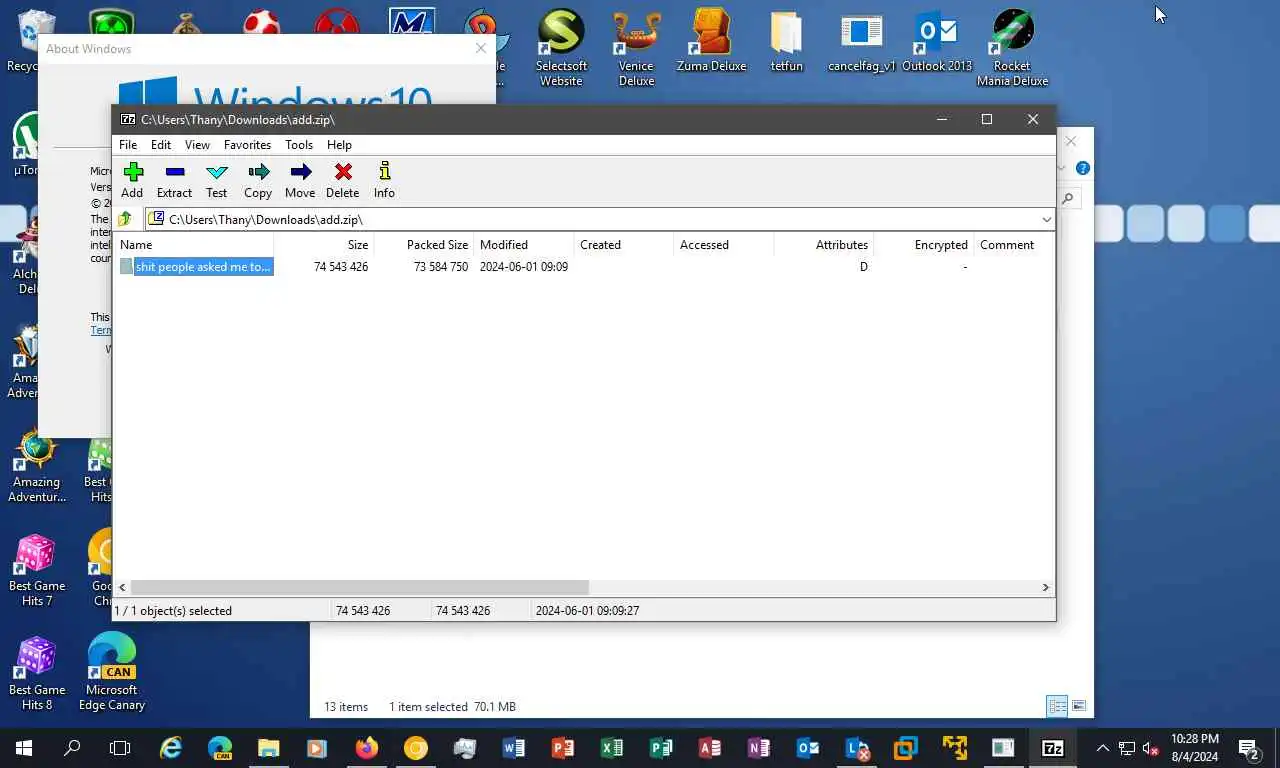The height and width of the screenshot is (768, 1280).
Task: Open the Zuma Deluxe desktop shortcut
Action: (x=711, y=42)
